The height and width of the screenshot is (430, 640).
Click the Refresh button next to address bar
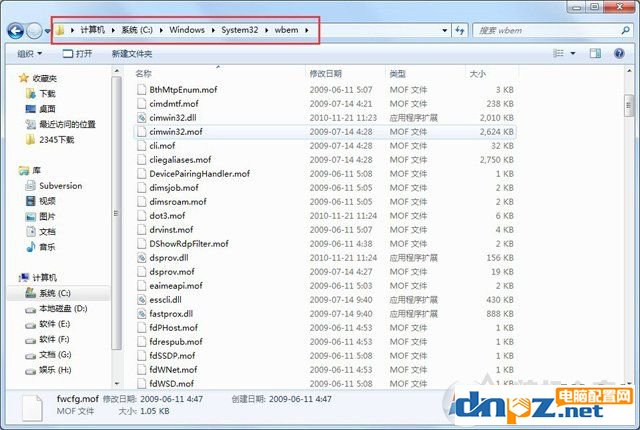[460, 30]
